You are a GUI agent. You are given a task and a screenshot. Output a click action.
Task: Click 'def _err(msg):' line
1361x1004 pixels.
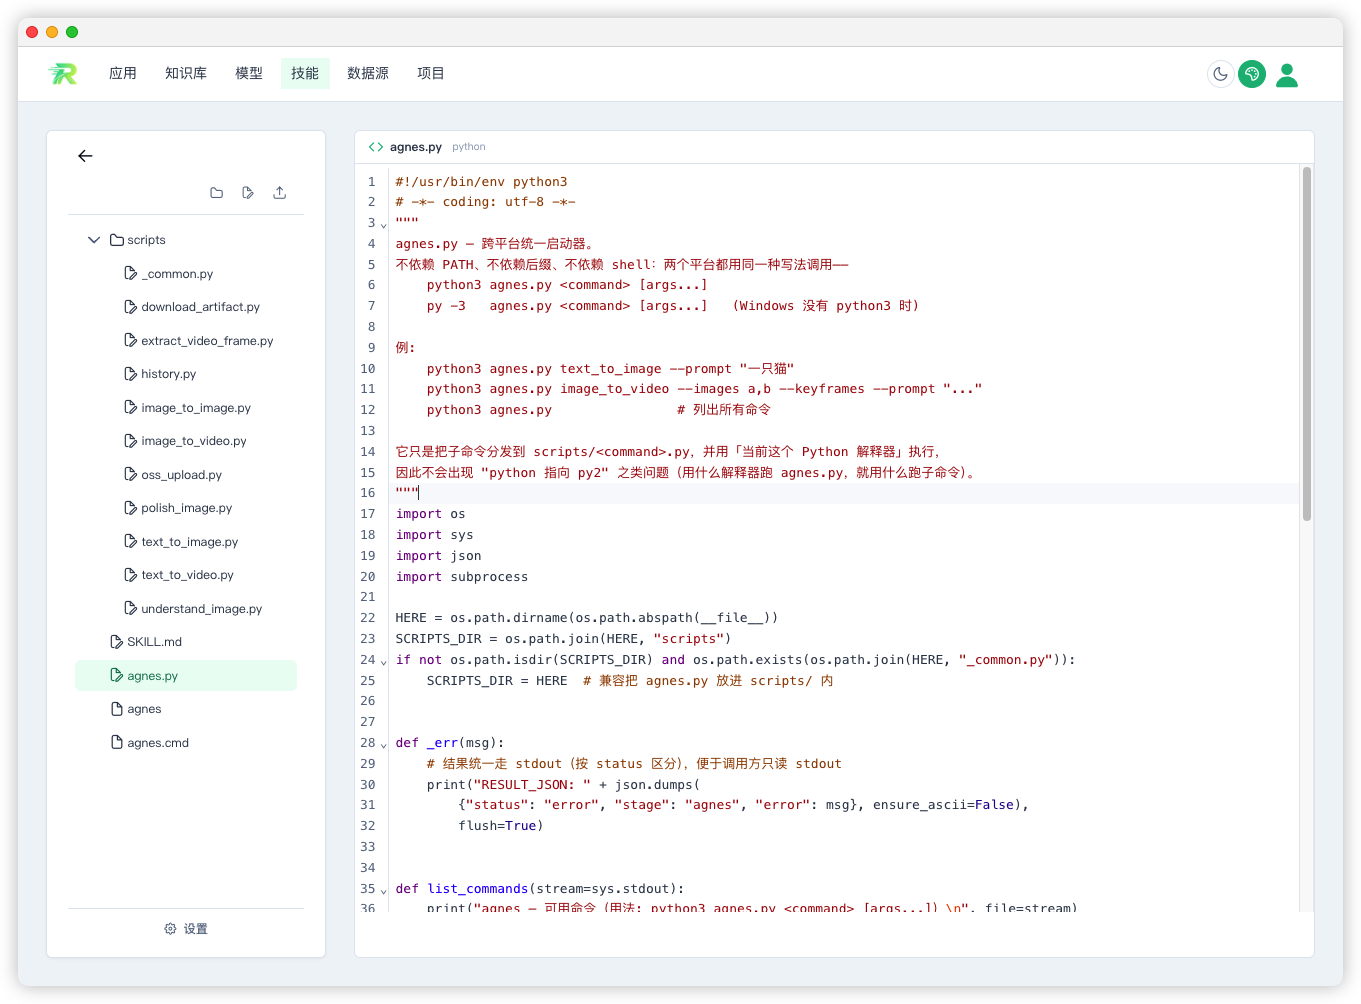(x=450, y=743)
